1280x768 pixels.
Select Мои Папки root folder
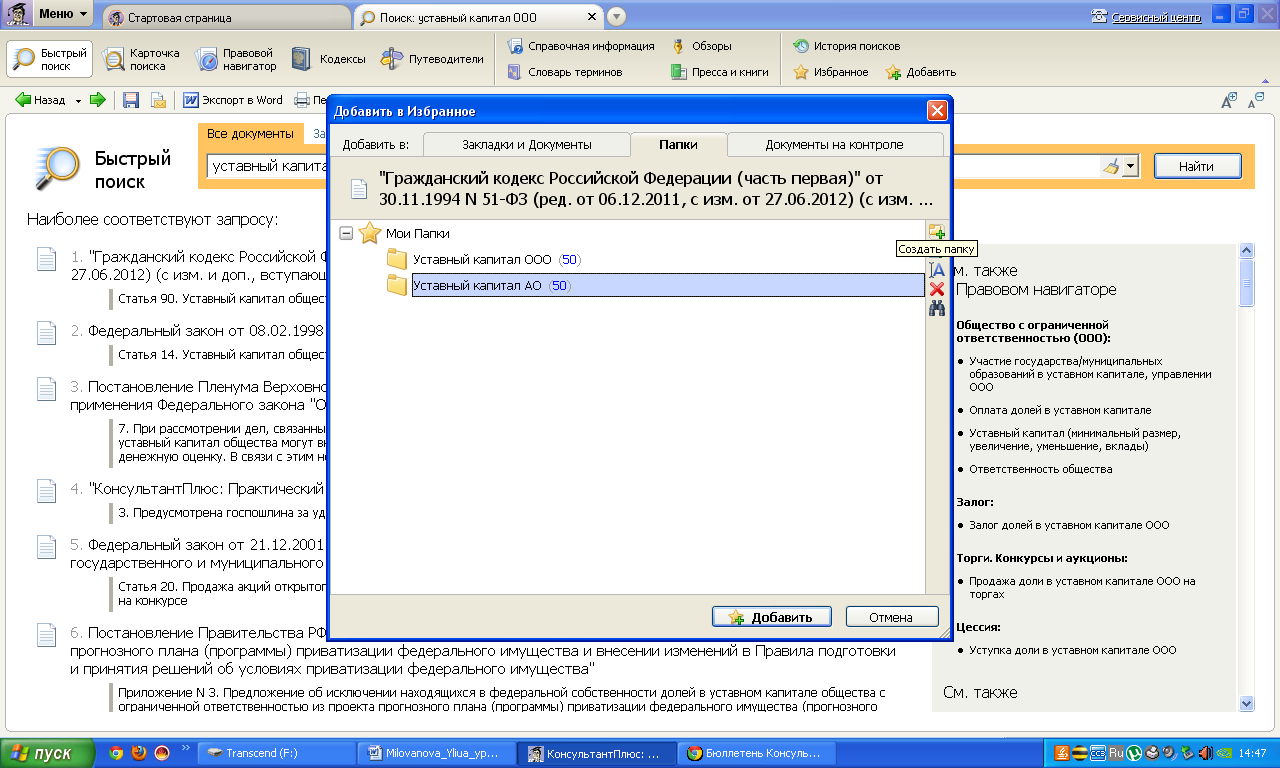pos(404,233)
